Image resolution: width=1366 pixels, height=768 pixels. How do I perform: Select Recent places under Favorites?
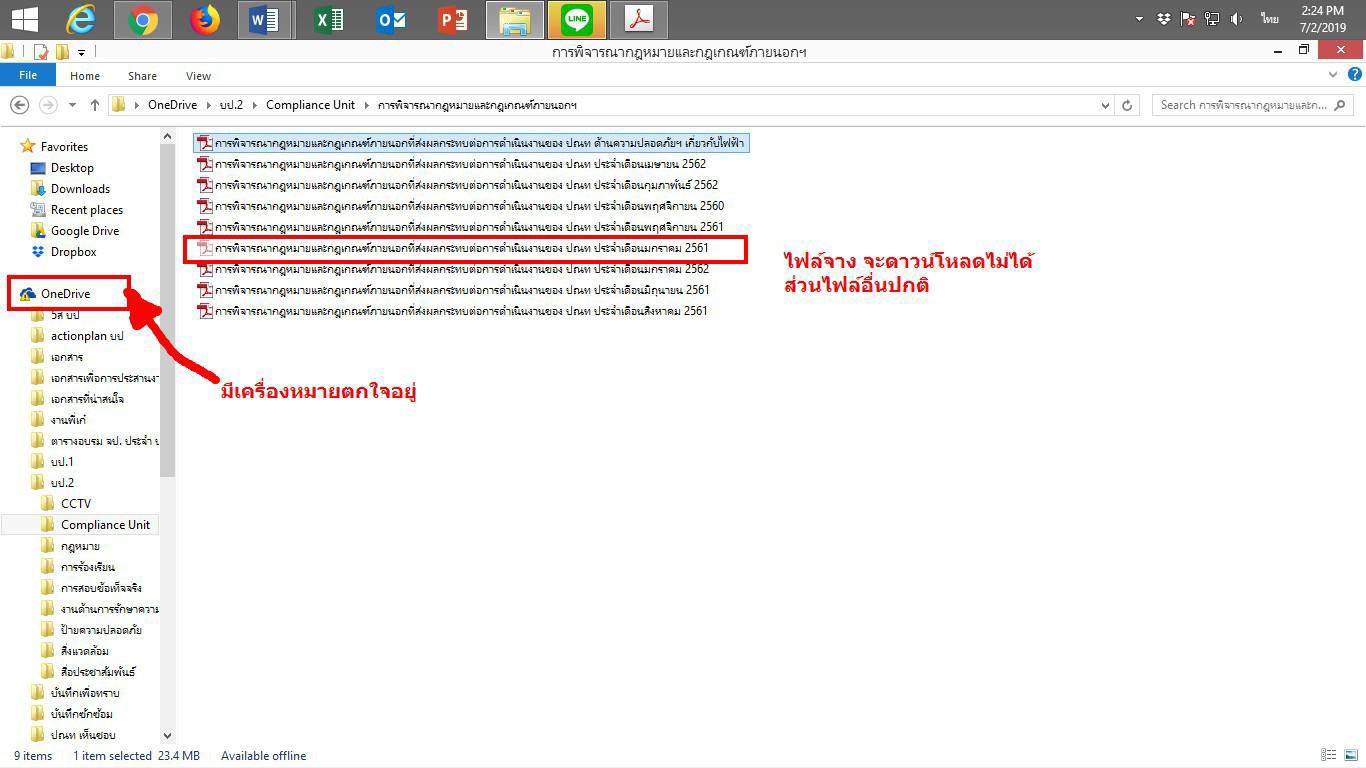point(86,210)
